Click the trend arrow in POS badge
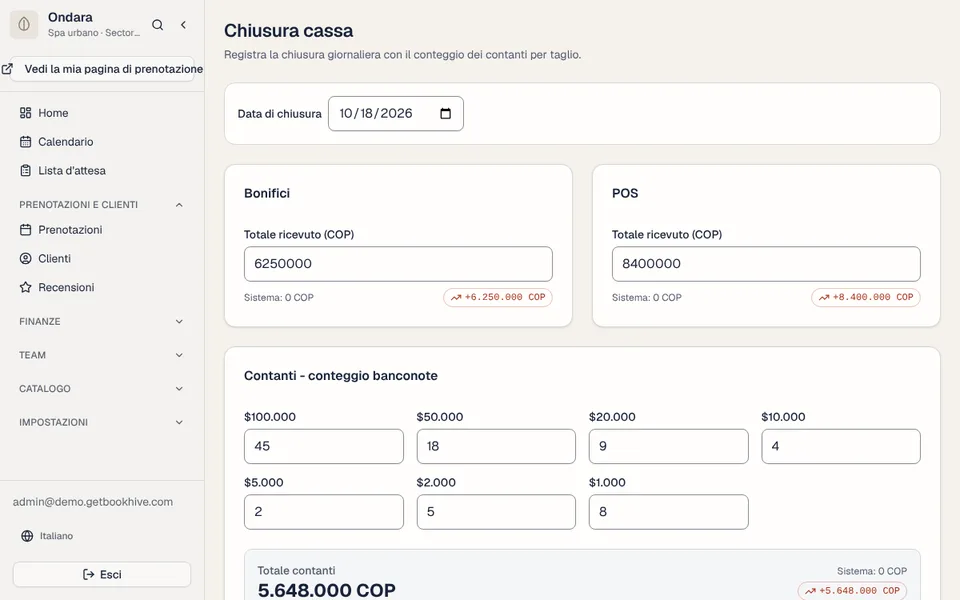The width and height of the screenshot is (960, 600). pyautogui.click(x=824, y=298)
